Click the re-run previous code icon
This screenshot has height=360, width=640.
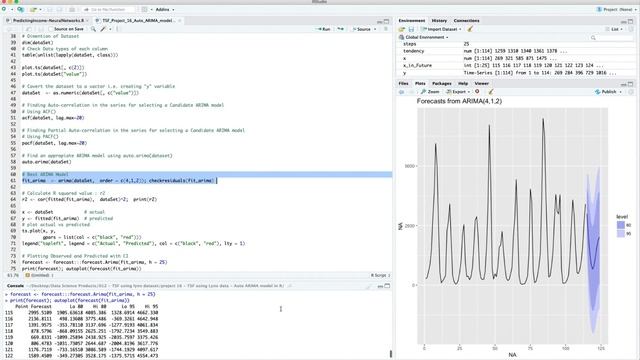tap(340, 29)
